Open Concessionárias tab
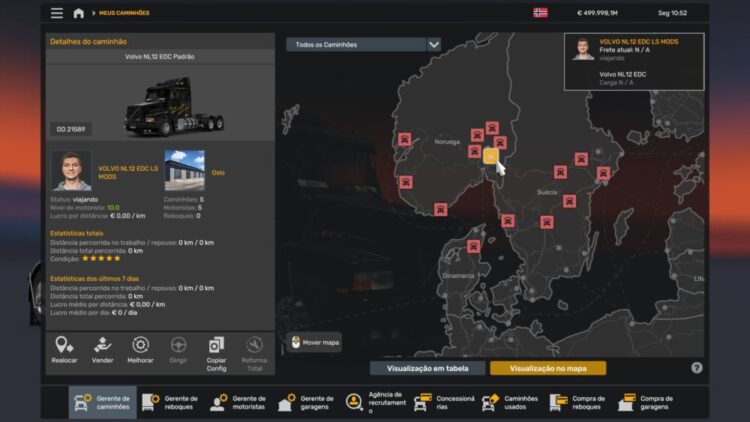Image resolution: width=750 pixels, height=422 pixels. (x=444, y=402)
